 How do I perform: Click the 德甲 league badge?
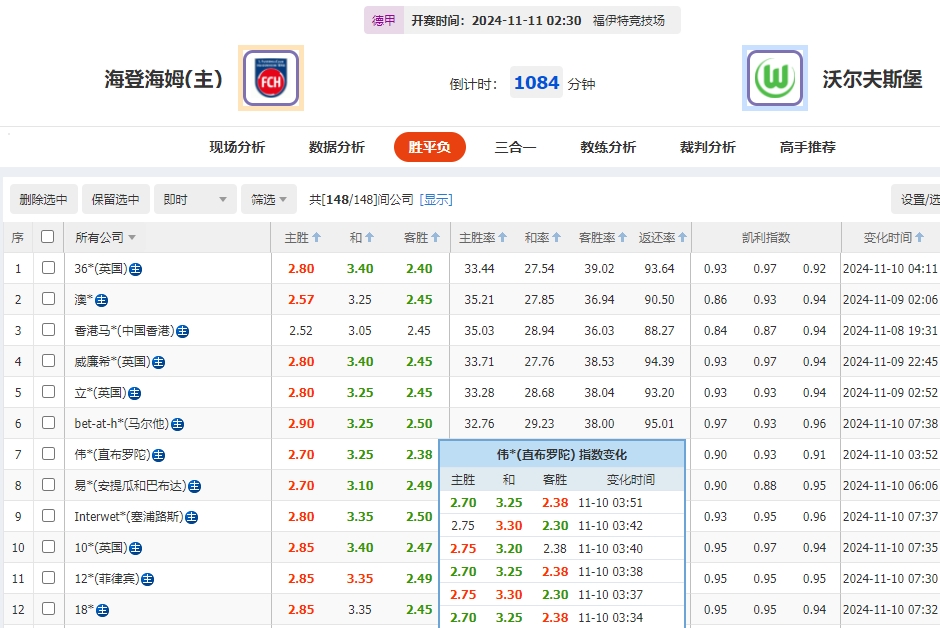point(384,19)
